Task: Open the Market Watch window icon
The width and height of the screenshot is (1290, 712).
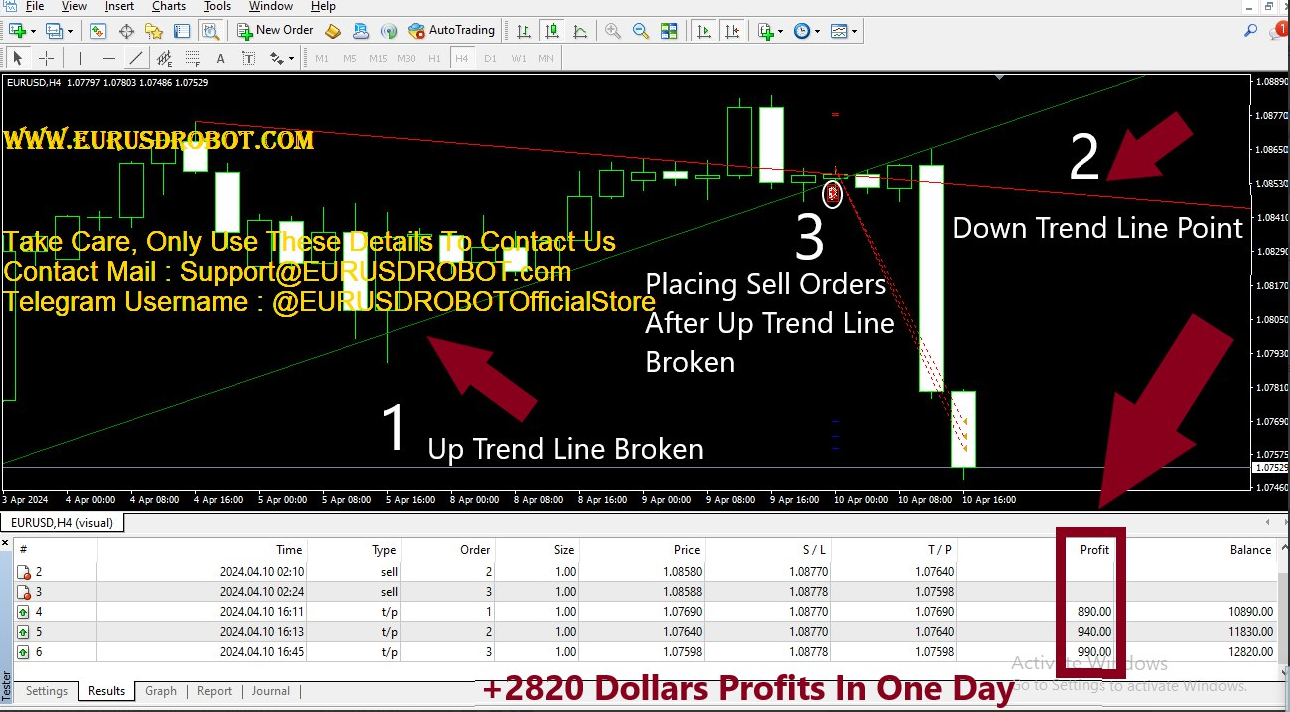Action: pos(98,31)
